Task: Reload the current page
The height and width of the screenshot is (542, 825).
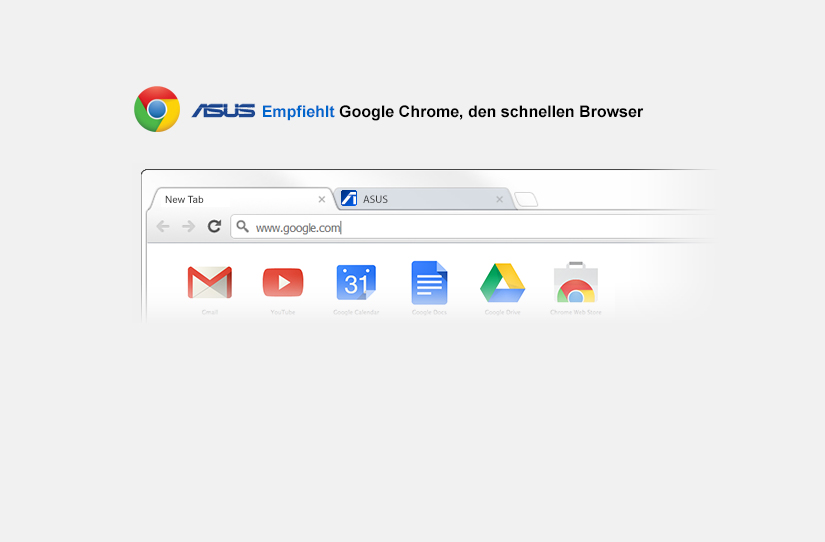Action: pos(214,226)
